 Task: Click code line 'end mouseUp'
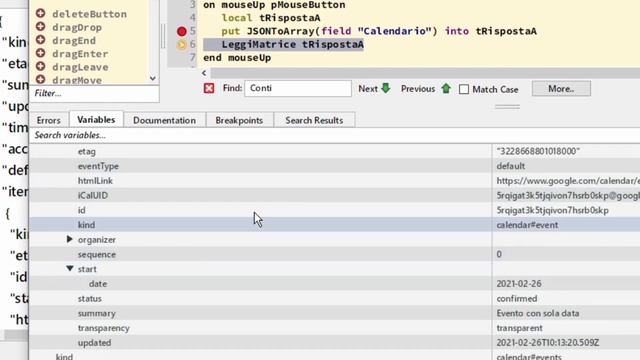click(237, 58)
